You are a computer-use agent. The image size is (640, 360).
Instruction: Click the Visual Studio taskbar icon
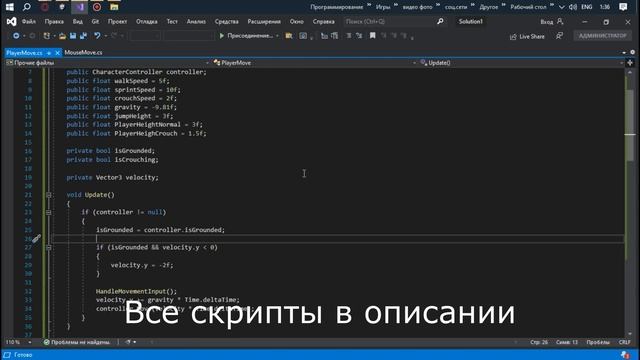pyautogui.click(x=80, y=7)
